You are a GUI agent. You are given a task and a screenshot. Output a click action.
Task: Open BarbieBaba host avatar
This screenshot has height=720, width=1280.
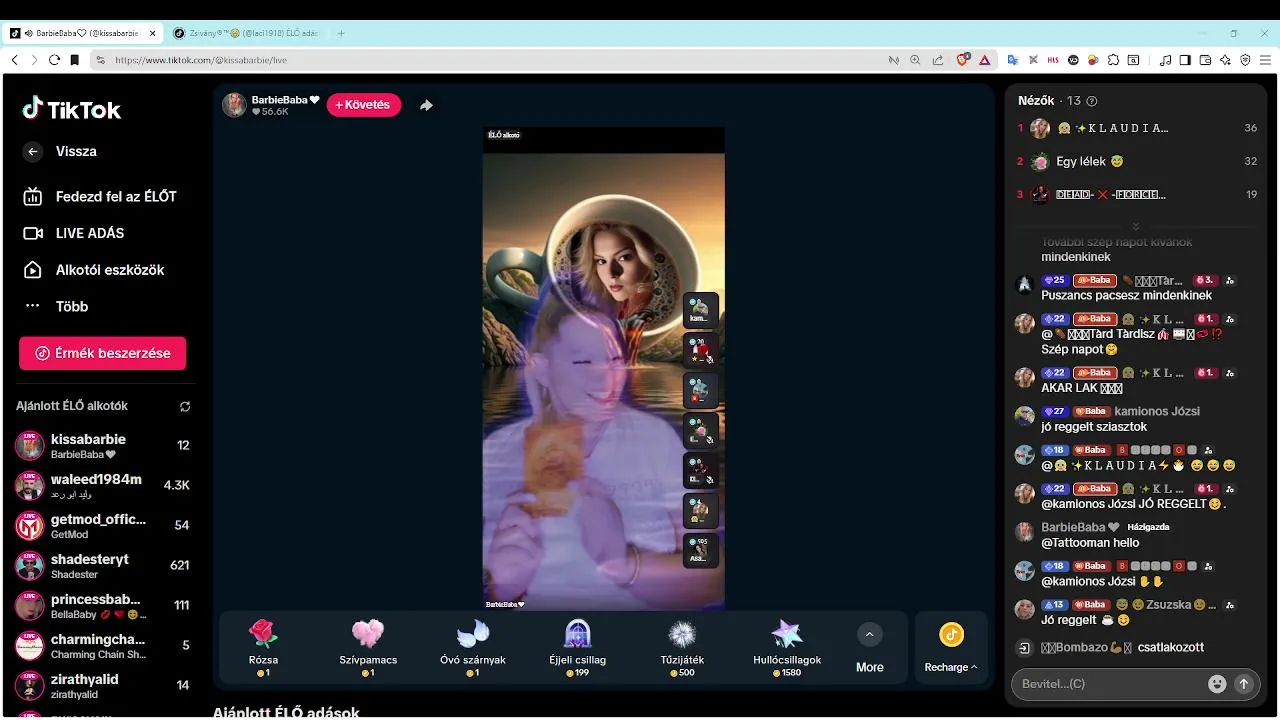click(x=234, y=105)
